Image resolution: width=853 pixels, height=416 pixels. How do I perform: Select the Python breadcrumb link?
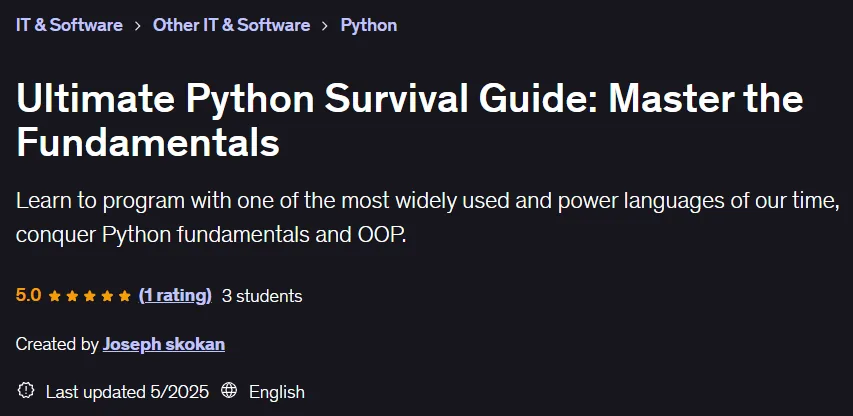pos(369,26)
